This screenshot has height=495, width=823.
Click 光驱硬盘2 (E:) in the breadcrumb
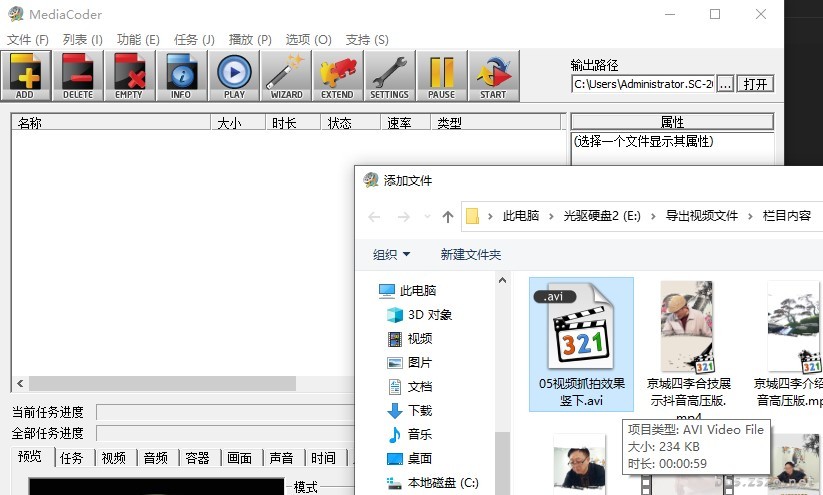602,216
